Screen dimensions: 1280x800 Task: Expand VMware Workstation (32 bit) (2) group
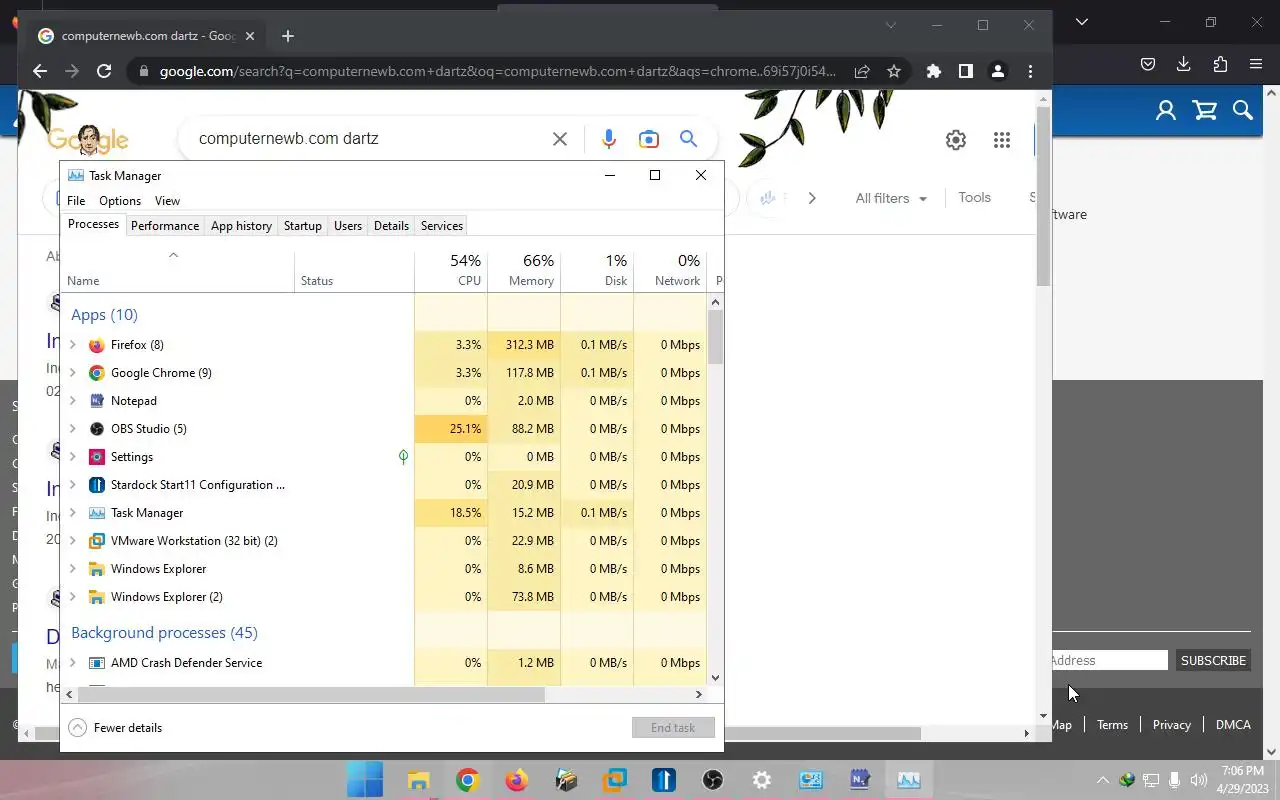(72, 541)
